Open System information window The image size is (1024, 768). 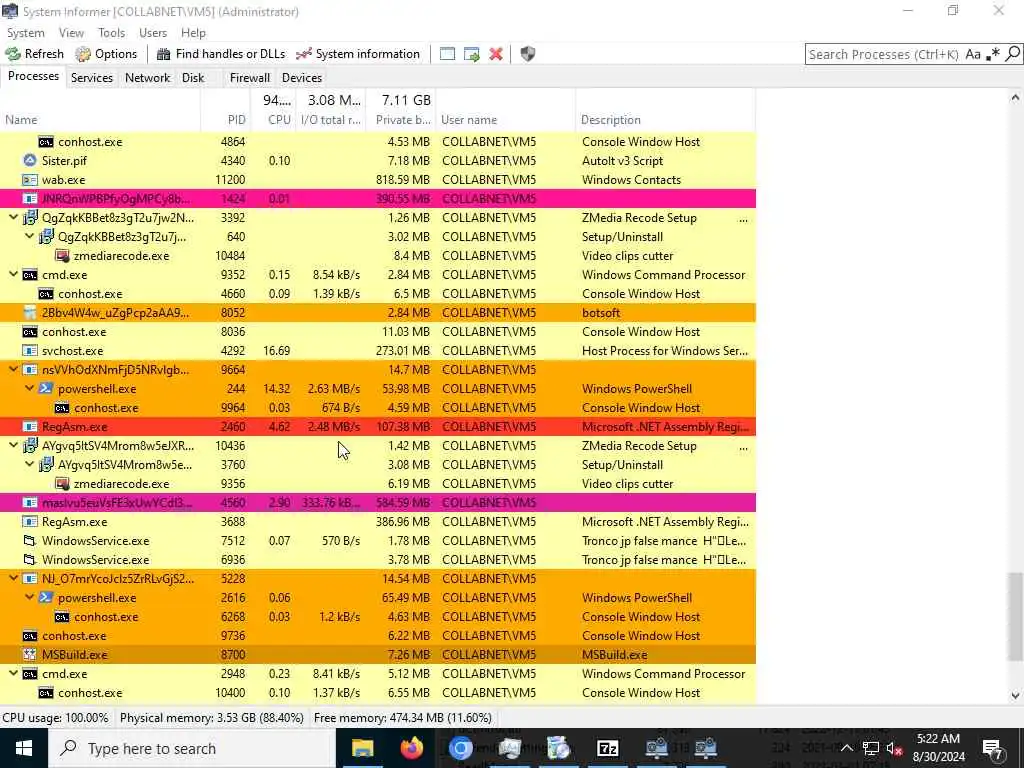tap(358, 54)
